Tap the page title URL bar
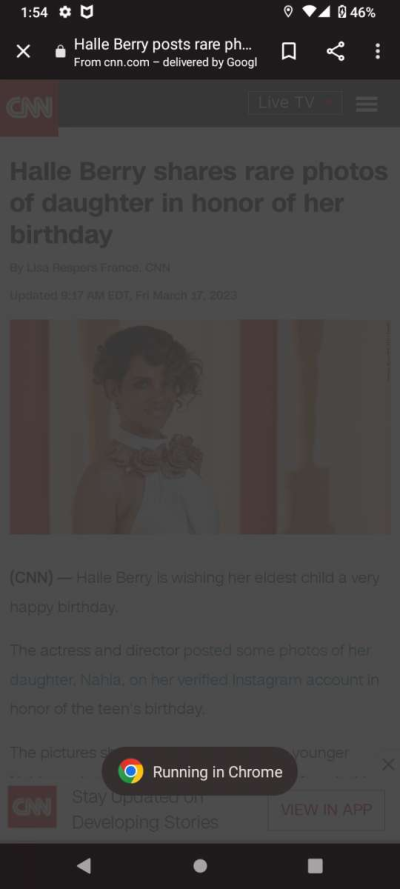Image resolution: width=400 pixels, height=889 pixels. [x=165, y=52]
